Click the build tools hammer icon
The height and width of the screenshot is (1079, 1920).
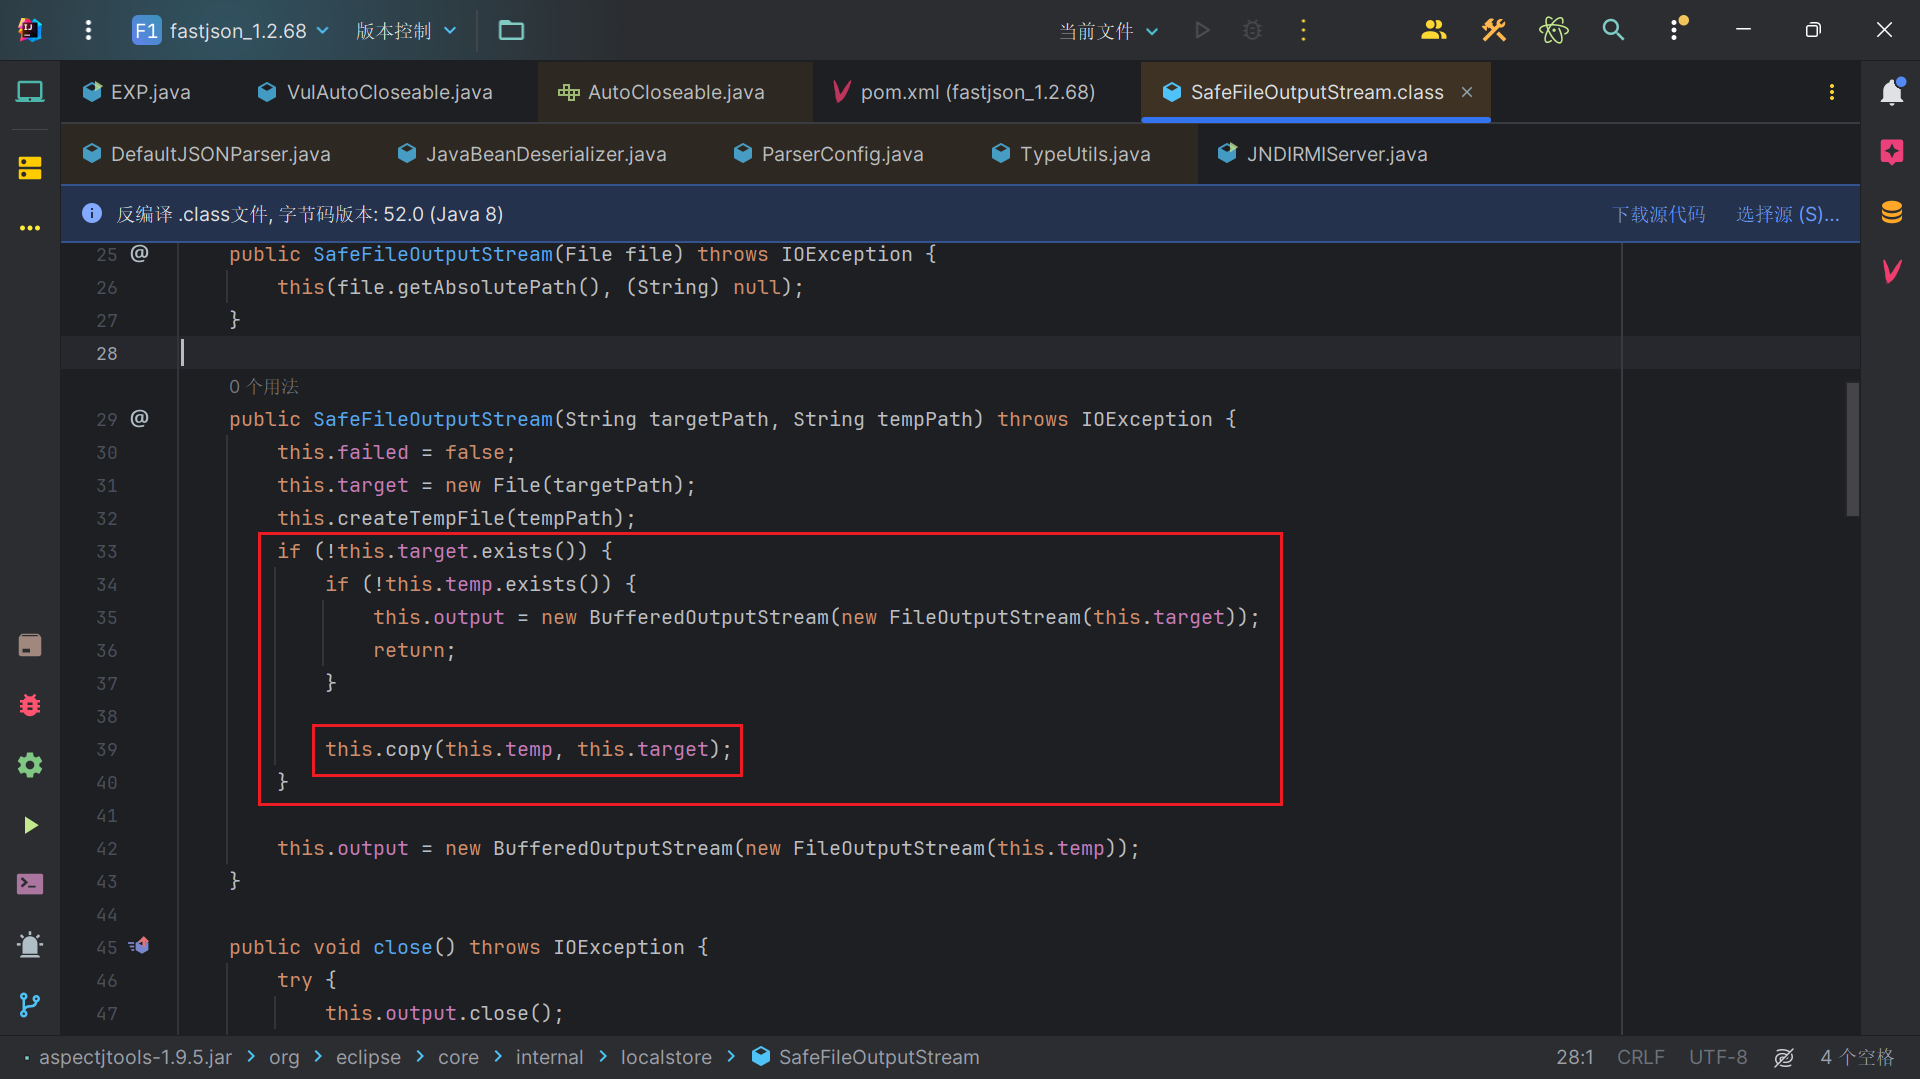click(x=1494, y=30)
